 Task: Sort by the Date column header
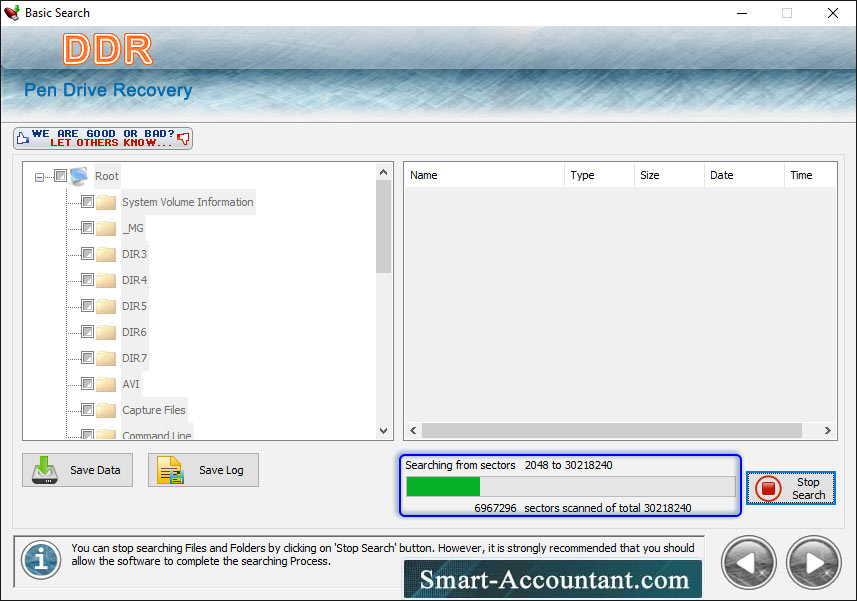(744, 175)
